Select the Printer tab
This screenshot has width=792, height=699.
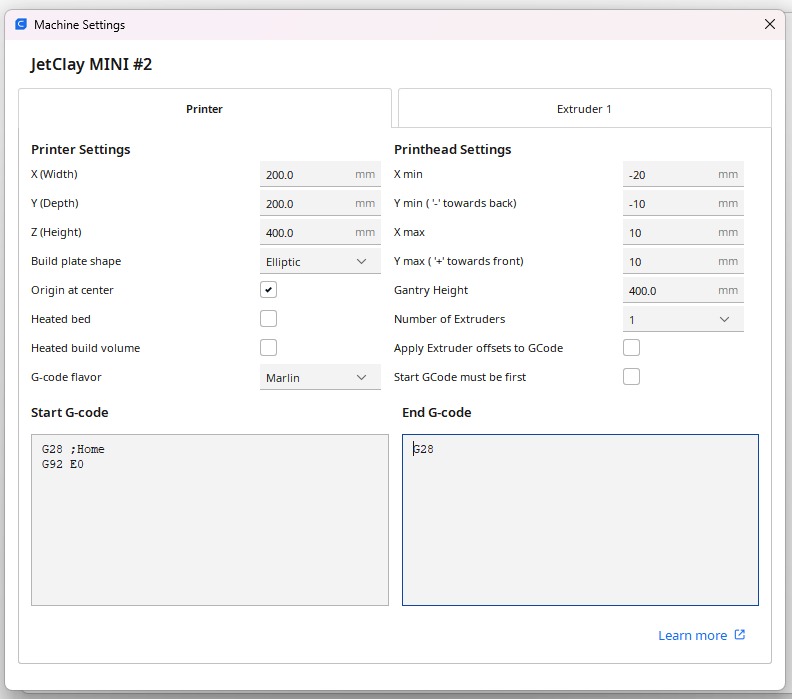(x=205, y=109)
